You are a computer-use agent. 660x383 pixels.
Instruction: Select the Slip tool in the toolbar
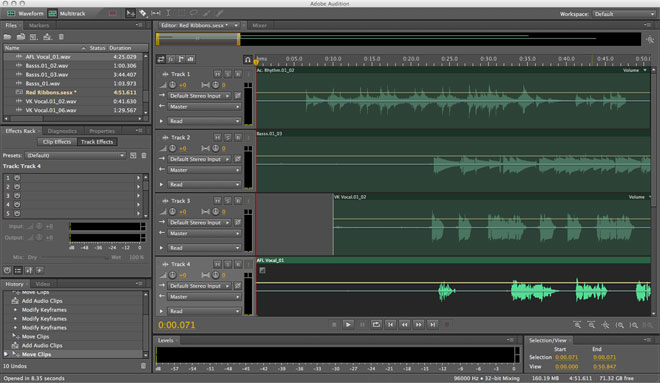coord(156,13)
